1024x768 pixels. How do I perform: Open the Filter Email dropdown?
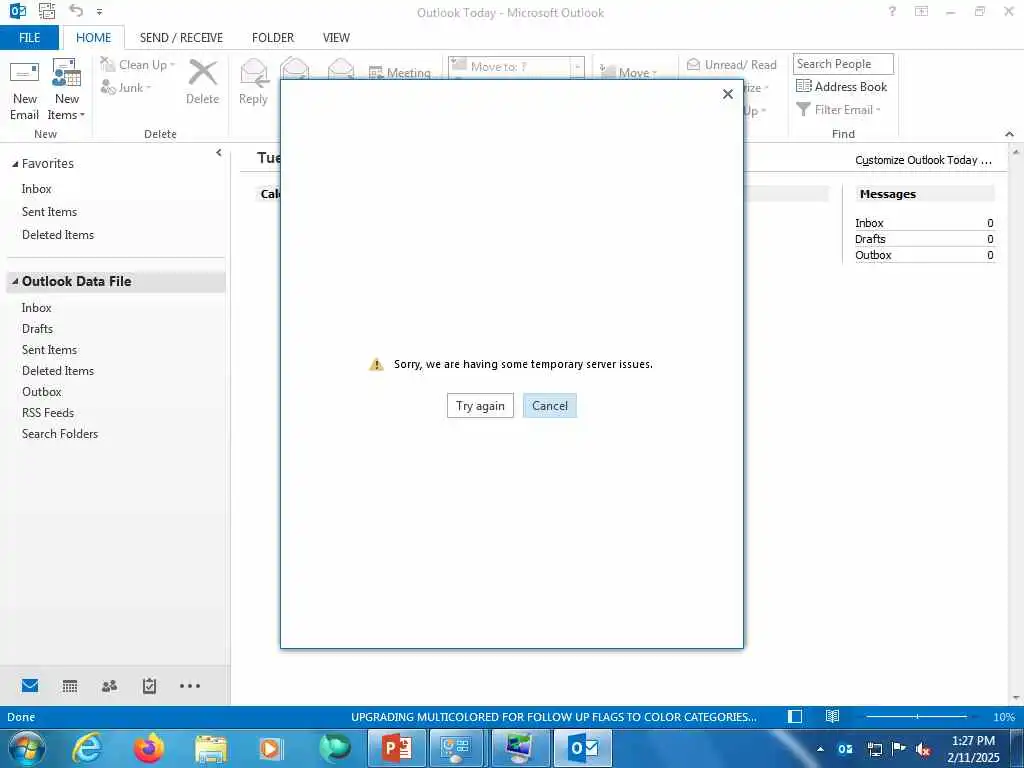839,110
